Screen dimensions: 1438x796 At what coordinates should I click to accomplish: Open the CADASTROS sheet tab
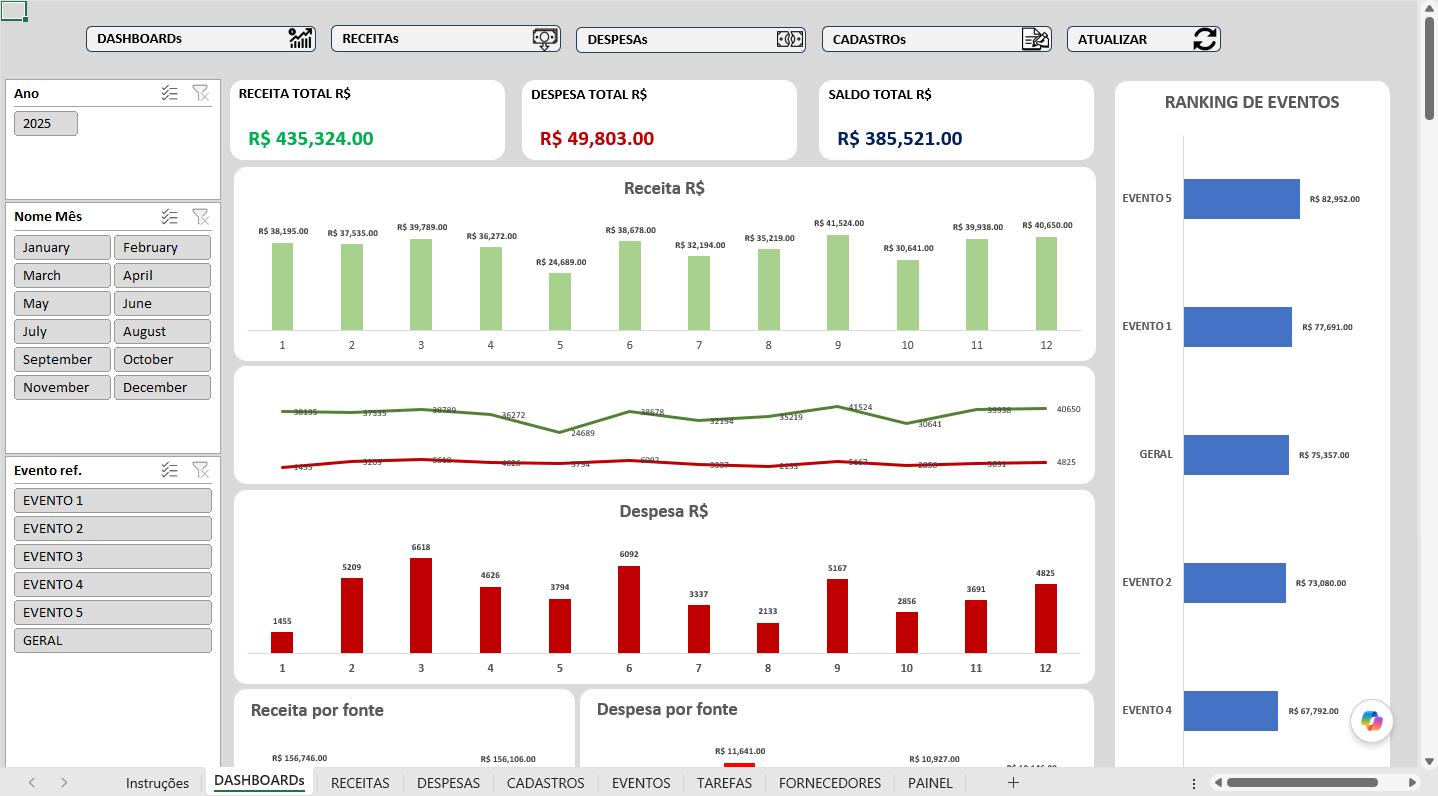(x=545, y=783)
